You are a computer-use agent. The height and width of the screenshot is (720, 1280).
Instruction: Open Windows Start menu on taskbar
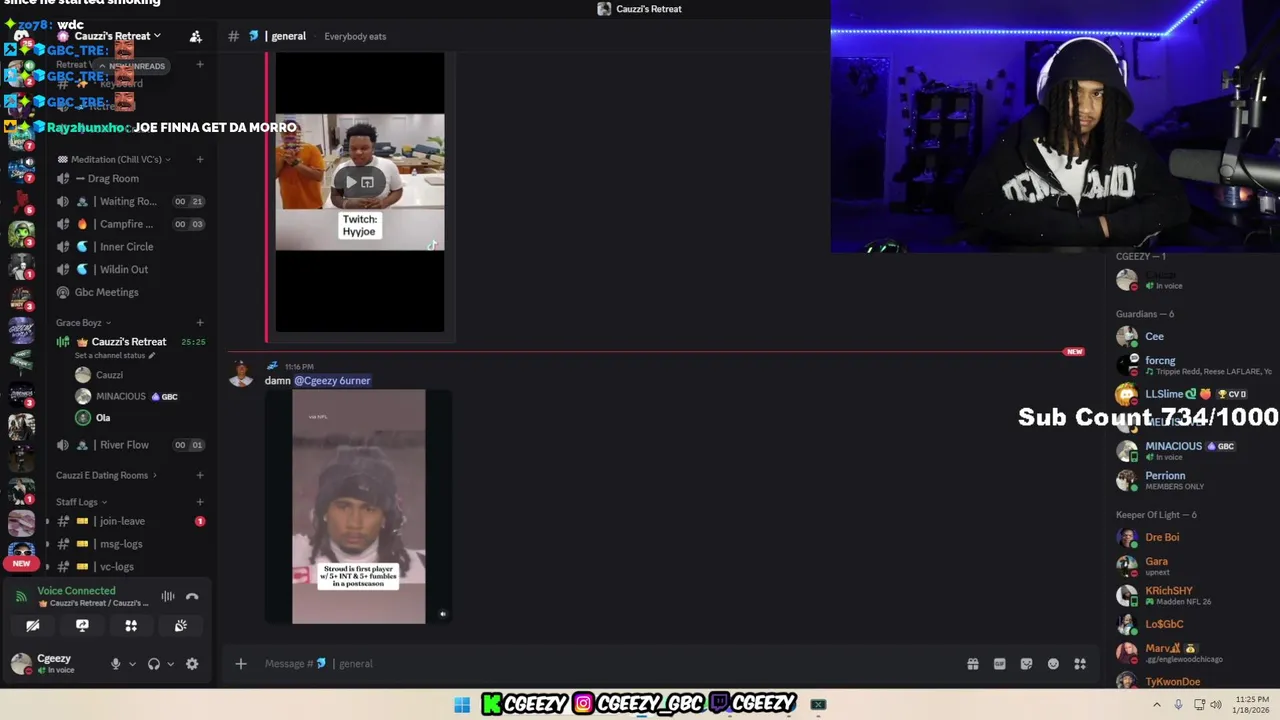point(462,705)
